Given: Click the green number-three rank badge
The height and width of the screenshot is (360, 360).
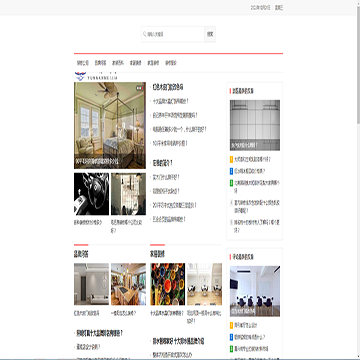Looking at the screenshot, I should (232, 183).
